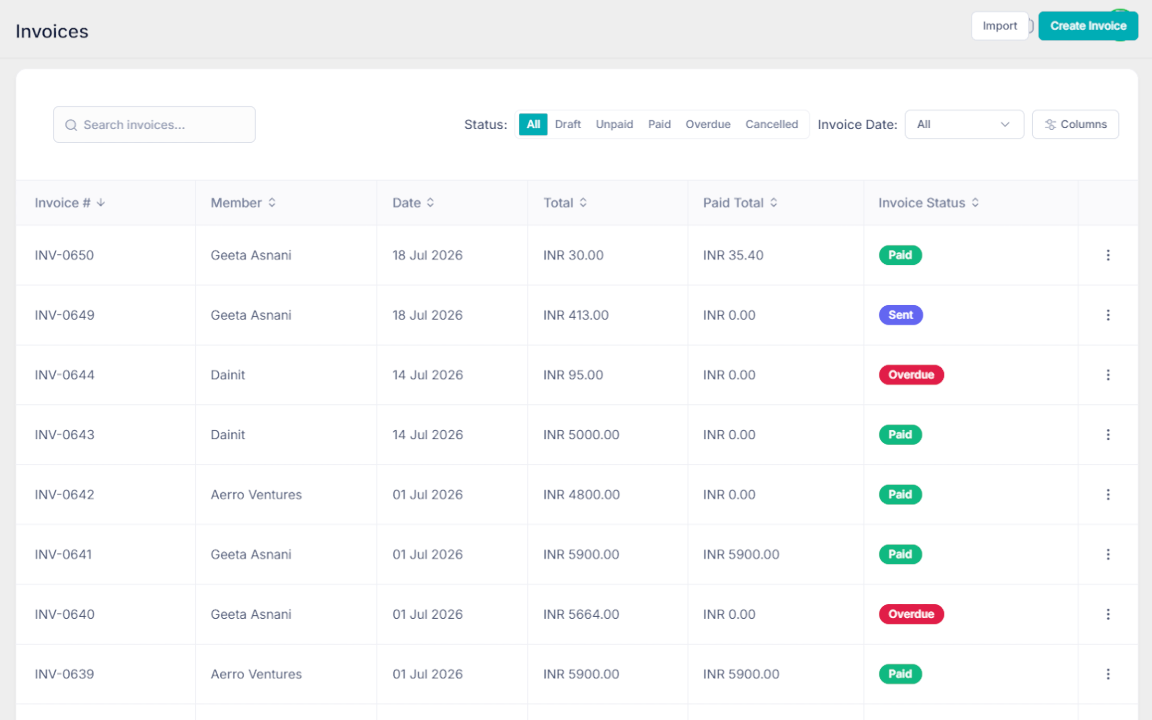Sort the table by Date
The width and height of the screenshot is (1152, 720).
(x=431, y=203)
